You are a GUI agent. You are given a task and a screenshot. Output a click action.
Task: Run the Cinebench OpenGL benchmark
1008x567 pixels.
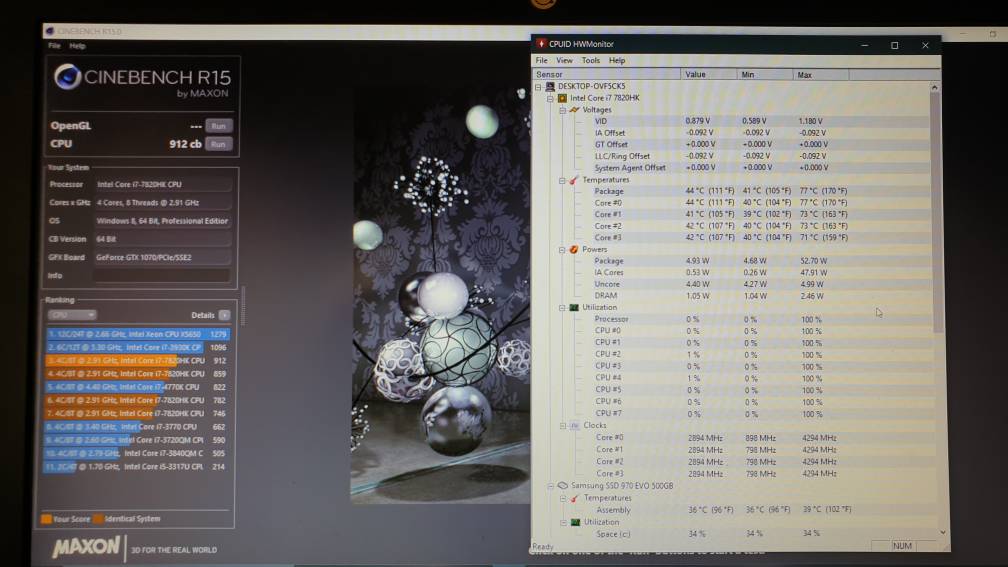(219, 126)
